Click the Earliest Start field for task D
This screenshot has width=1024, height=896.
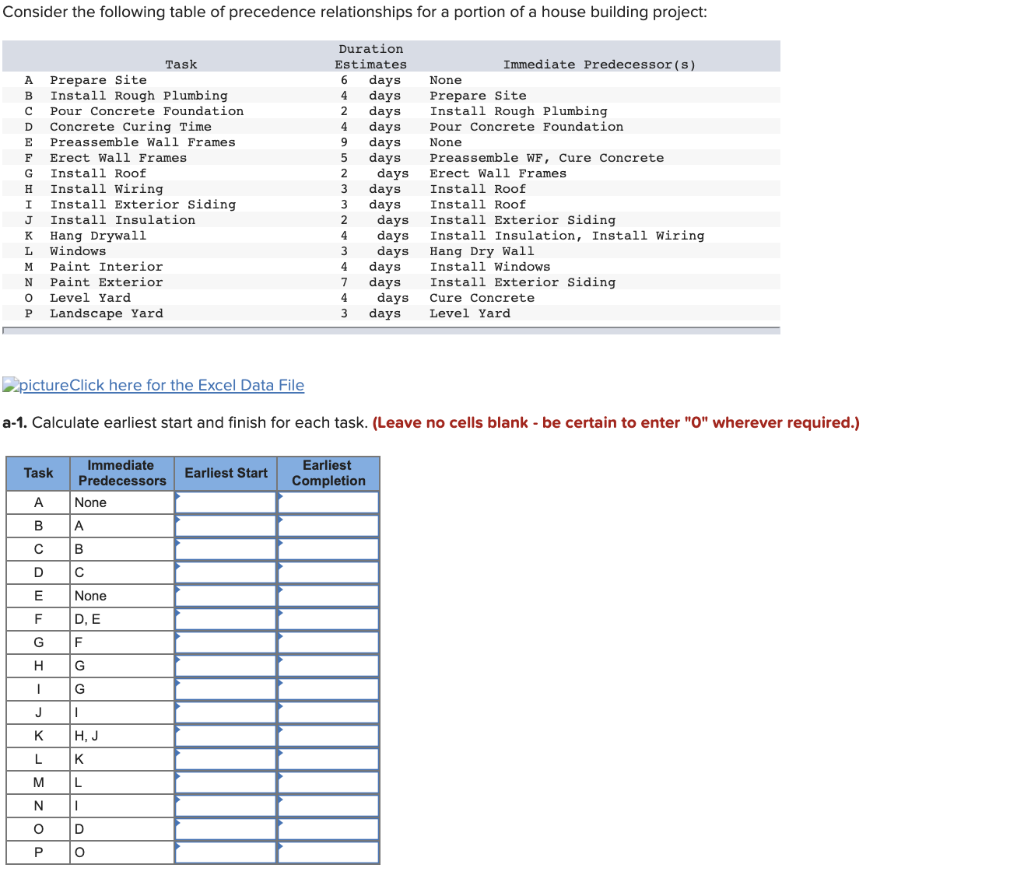click(x=225, y=572)
